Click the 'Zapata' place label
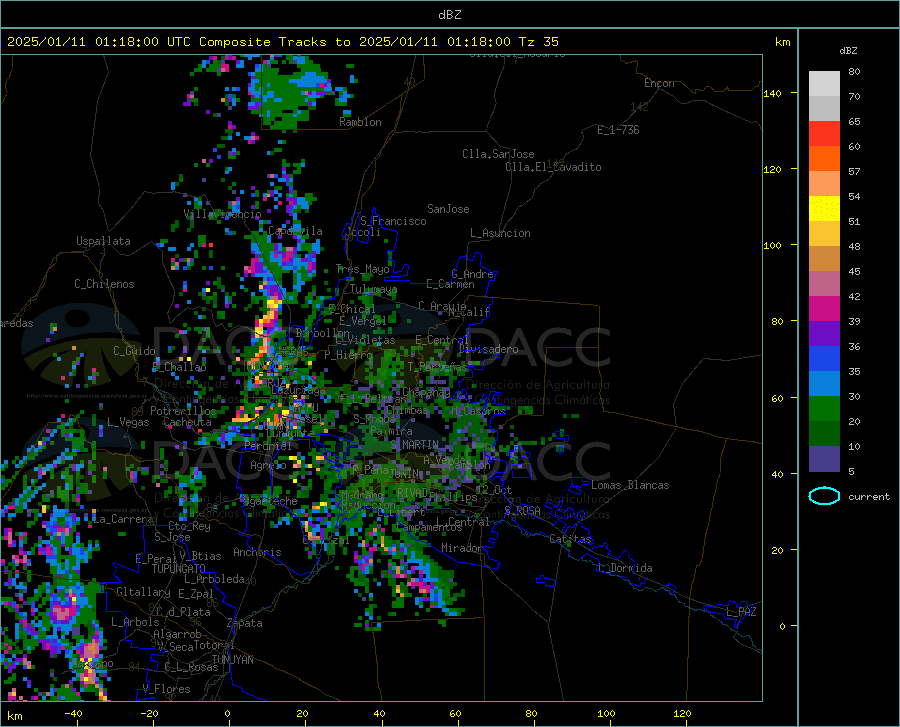Image resolution: width=900 pixels, height=727 pixels. coord(245,623)
